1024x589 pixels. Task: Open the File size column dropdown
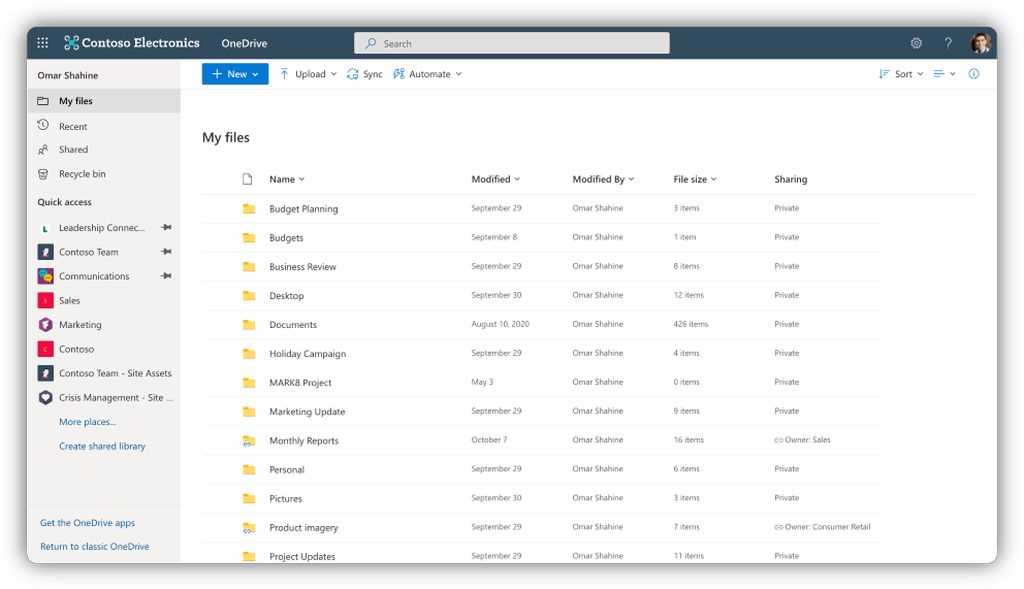pyautogui.click(x=695, y=179)
